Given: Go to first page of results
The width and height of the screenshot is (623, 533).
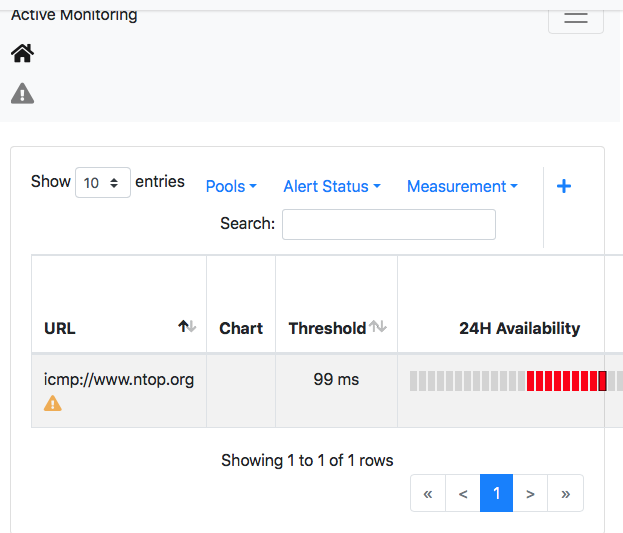Looking at the screenshot, I should [x=428, y=493].
